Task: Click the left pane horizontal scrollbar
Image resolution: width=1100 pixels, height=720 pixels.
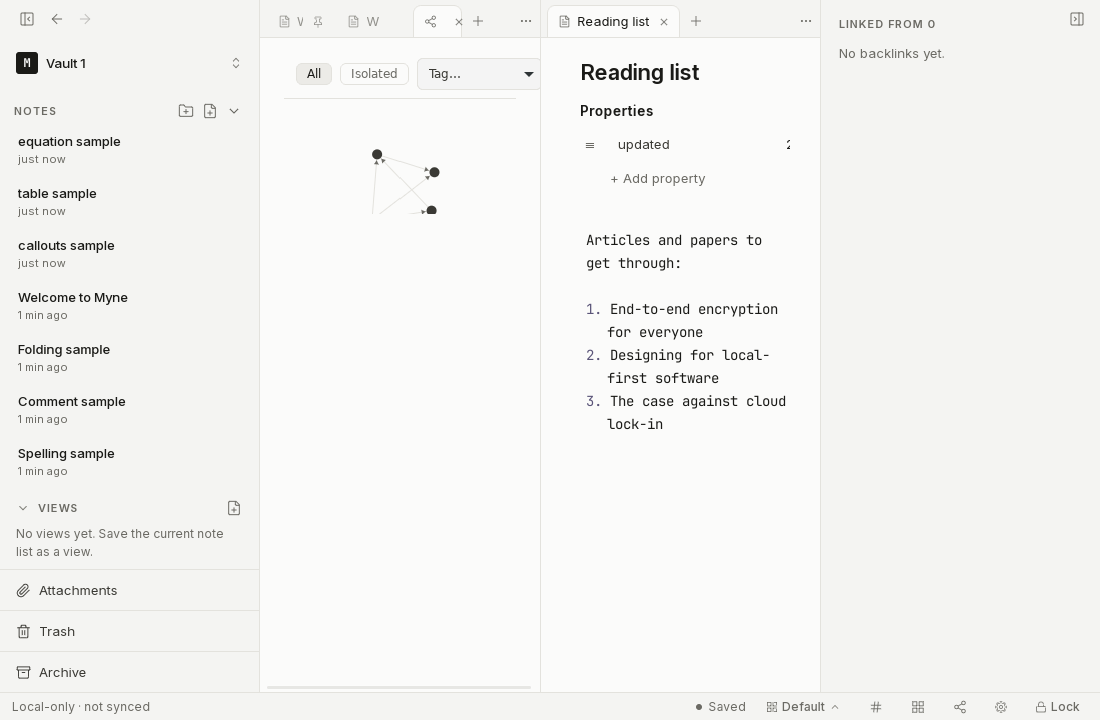Action: click(x=398, y=688)
